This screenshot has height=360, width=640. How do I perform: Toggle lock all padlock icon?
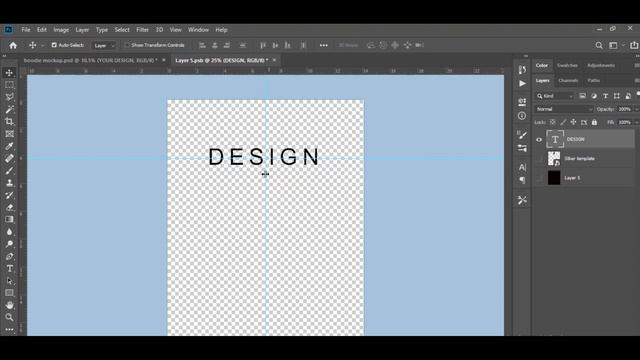(x=594, y=122)
